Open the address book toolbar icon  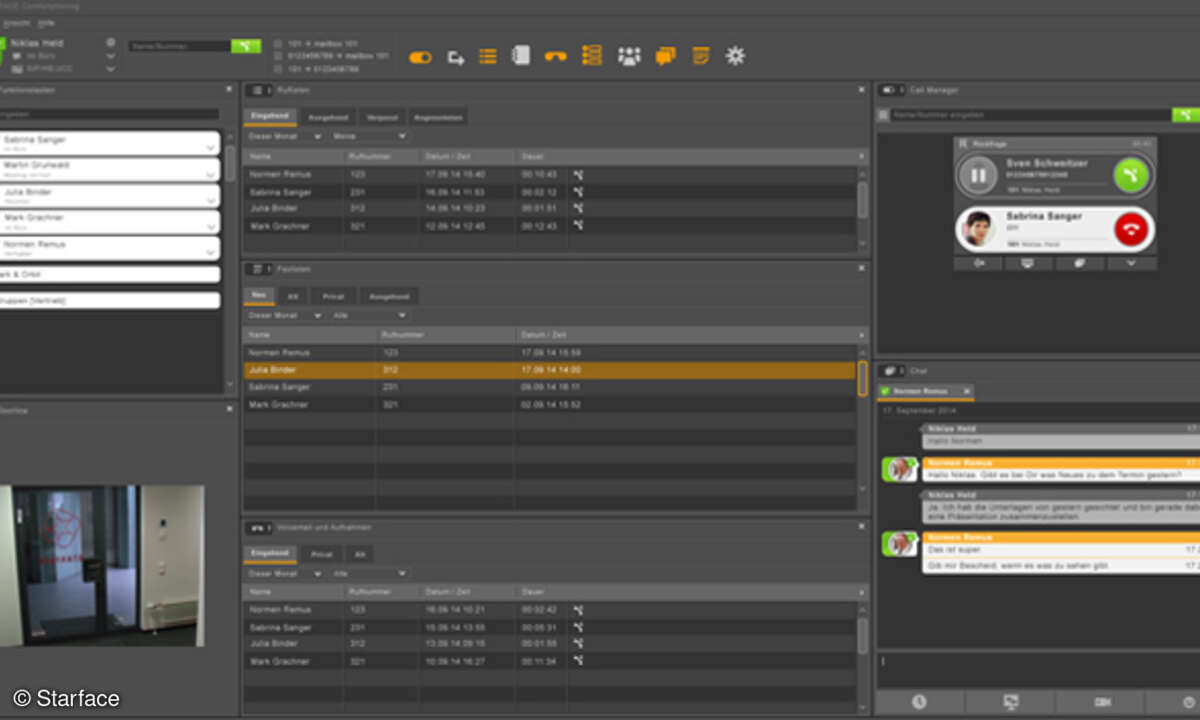point(520,56)
